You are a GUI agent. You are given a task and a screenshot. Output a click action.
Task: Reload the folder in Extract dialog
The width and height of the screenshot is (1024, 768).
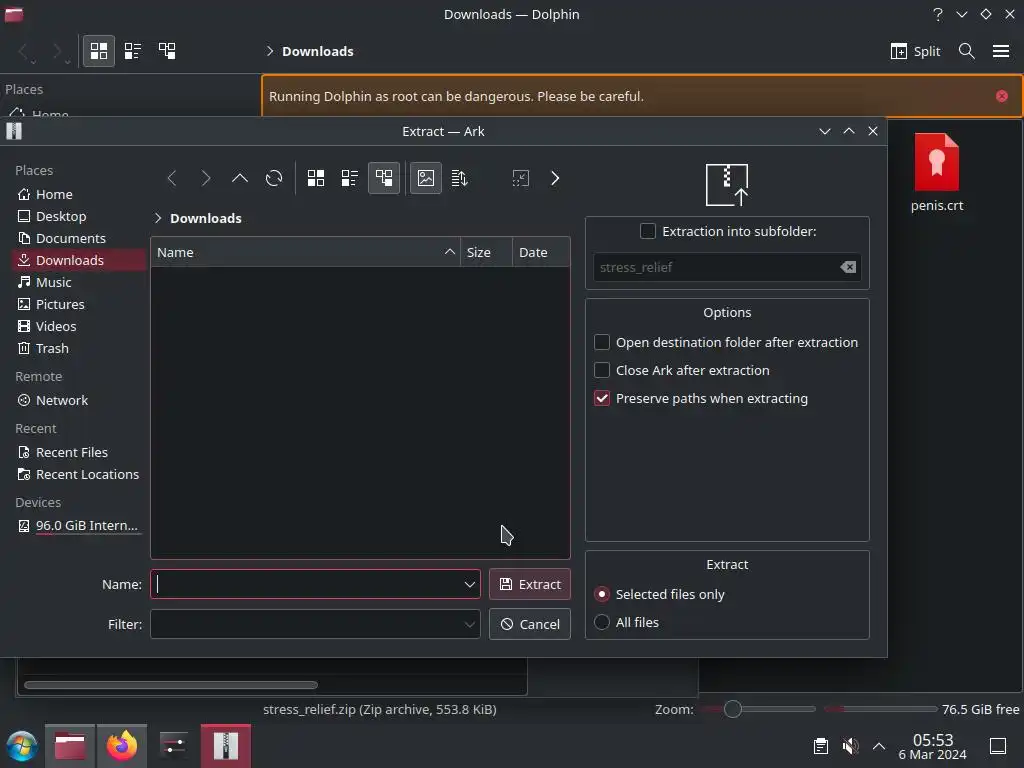(x=274, y=178)
